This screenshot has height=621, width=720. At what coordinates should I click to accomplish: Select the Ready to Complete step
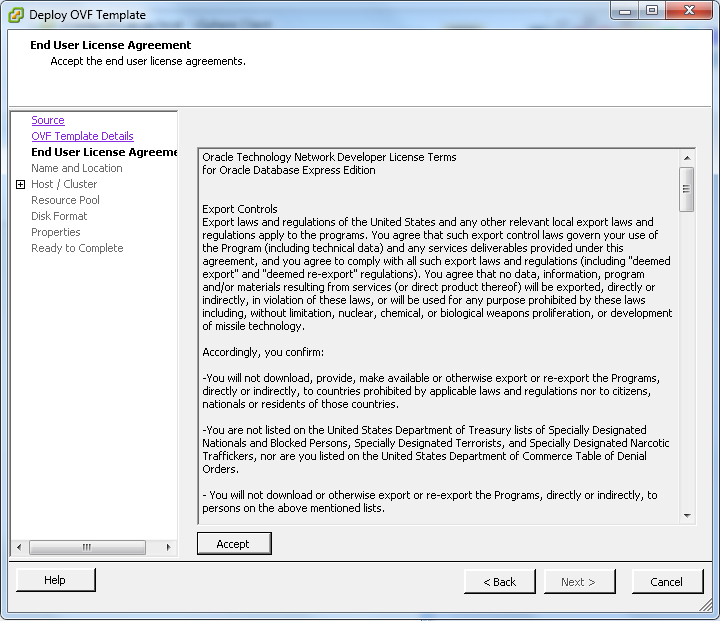point(77,248)
